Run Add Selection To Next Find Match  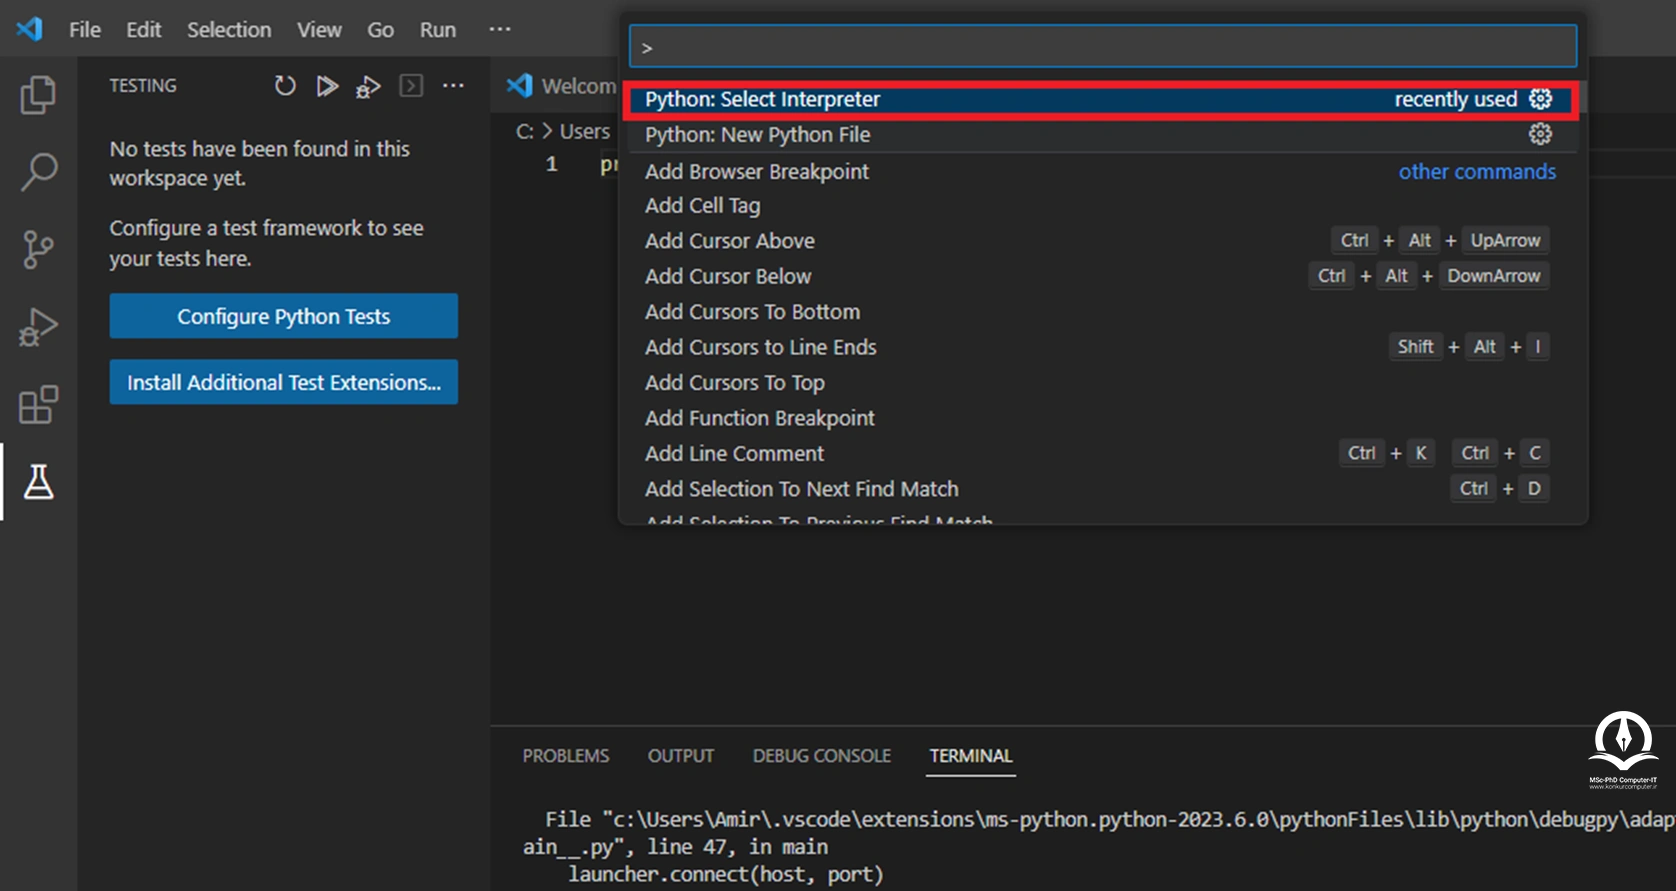pyautogui.click(x=1101, y=489)
